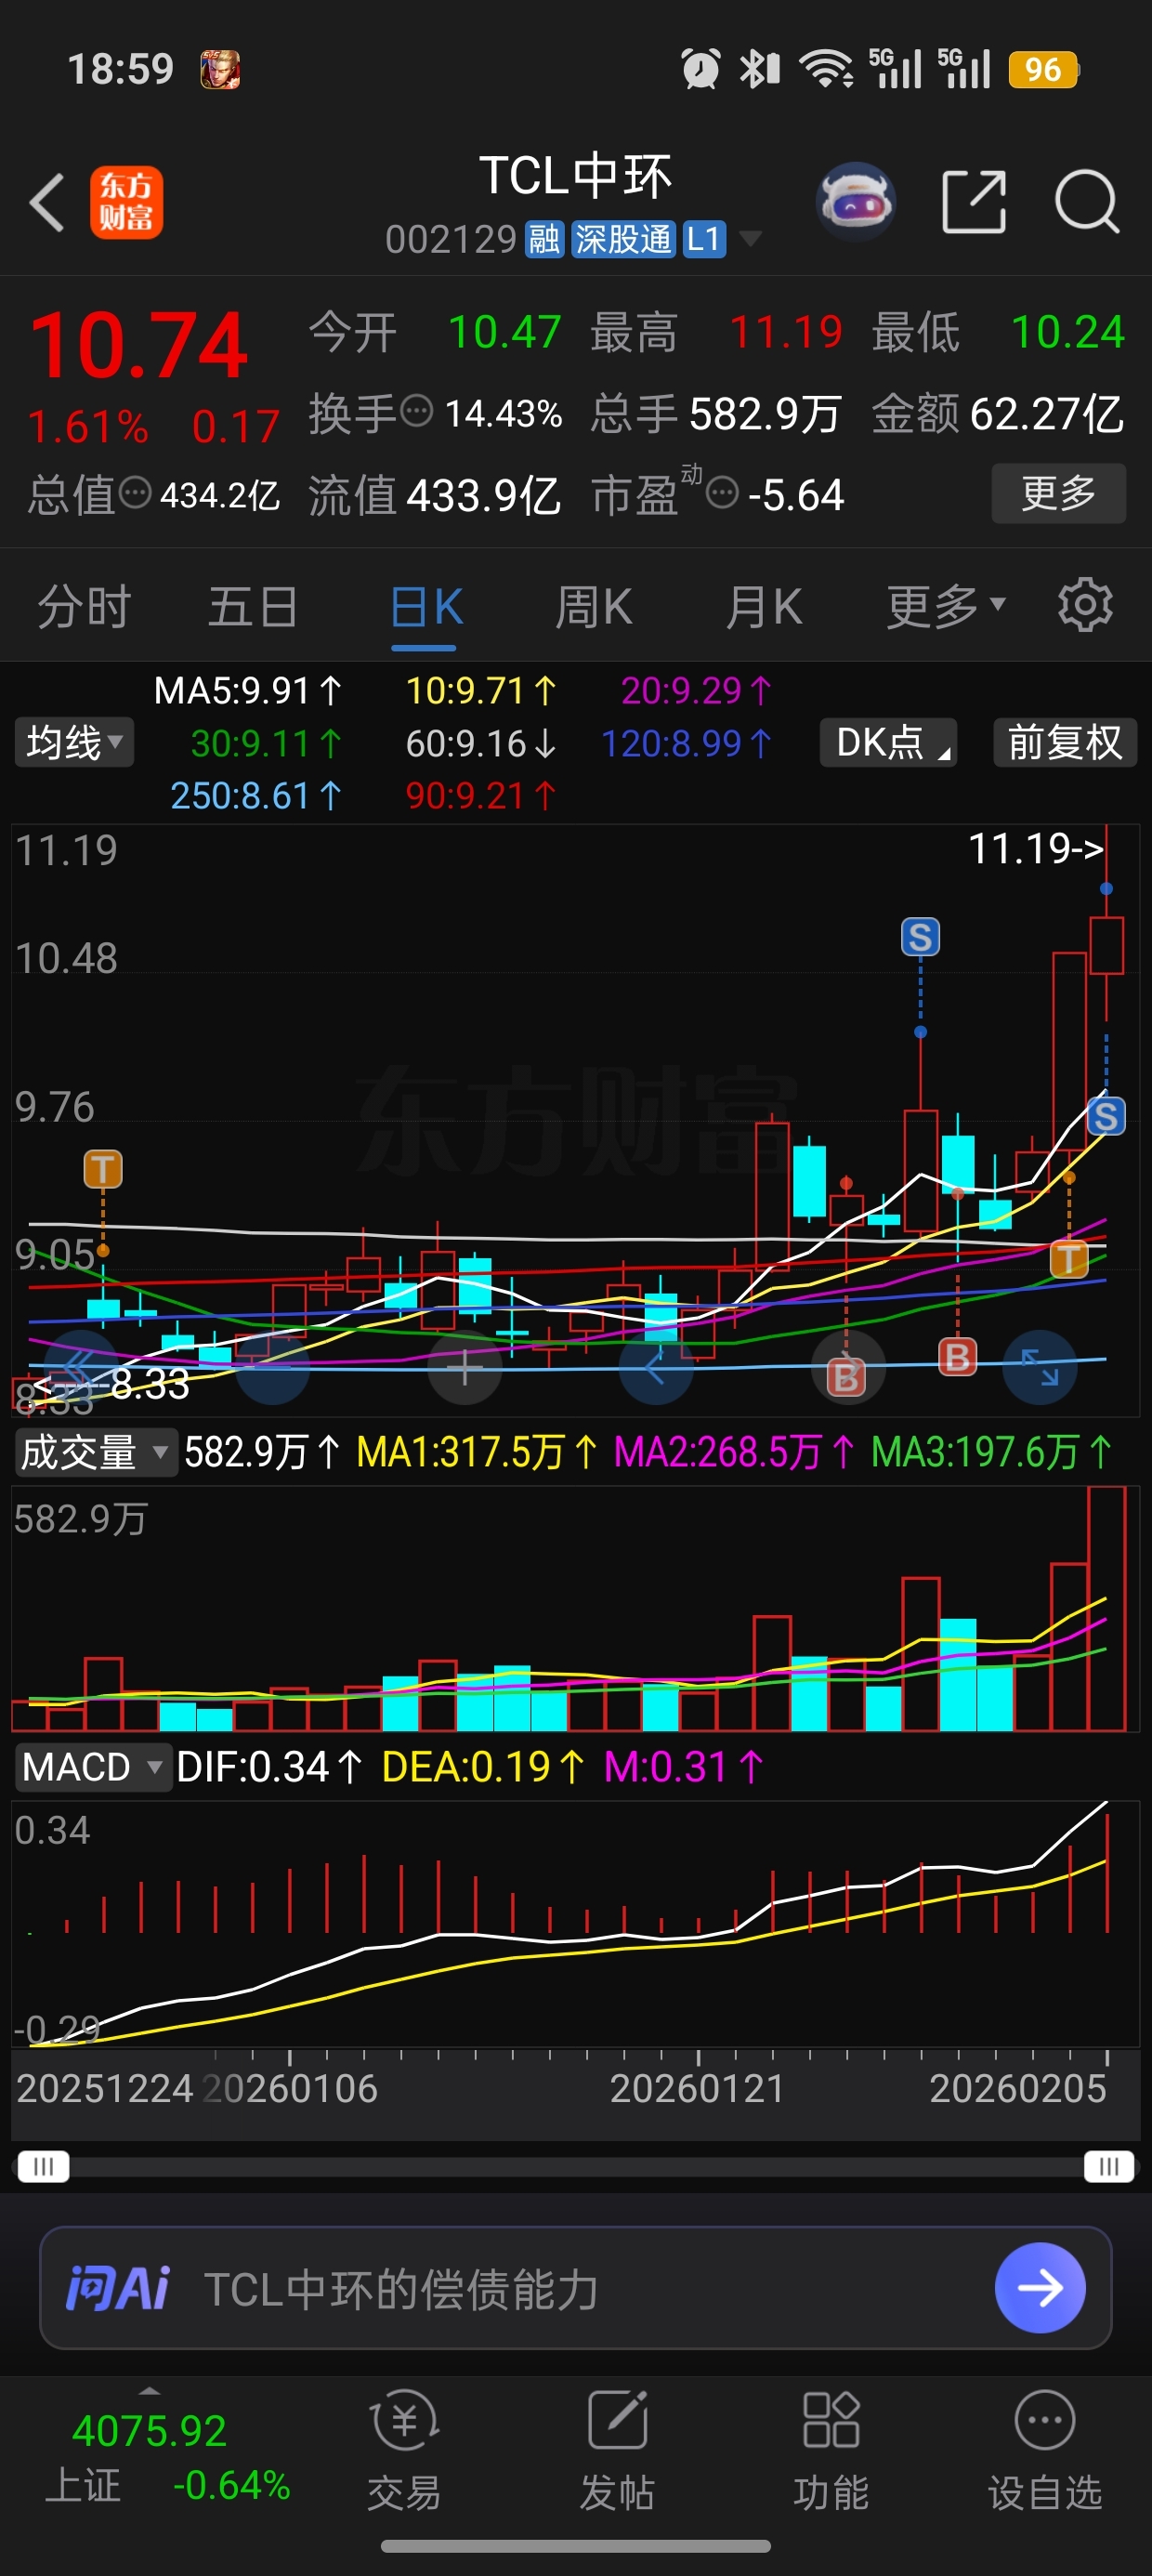Switch to 周K tab
The image size is (1152, 2576).
click(x=594, y=606)
